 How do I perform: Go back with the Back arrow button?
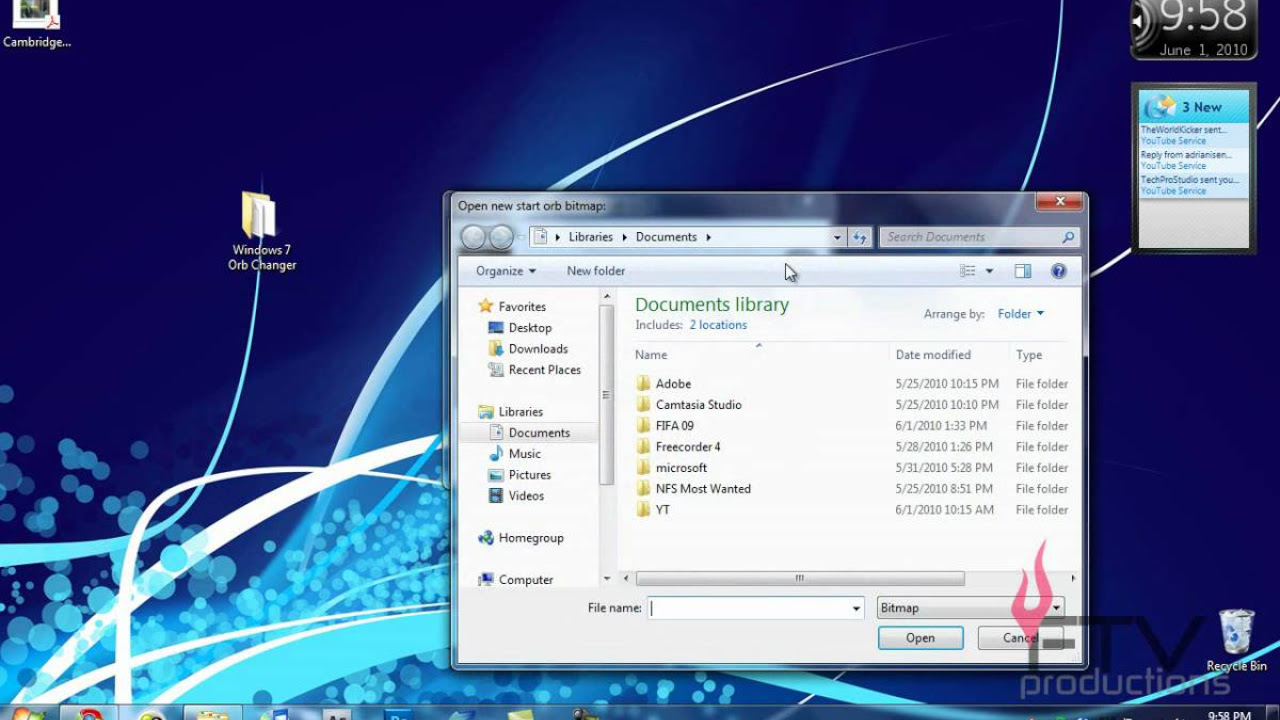click(473, 237)
